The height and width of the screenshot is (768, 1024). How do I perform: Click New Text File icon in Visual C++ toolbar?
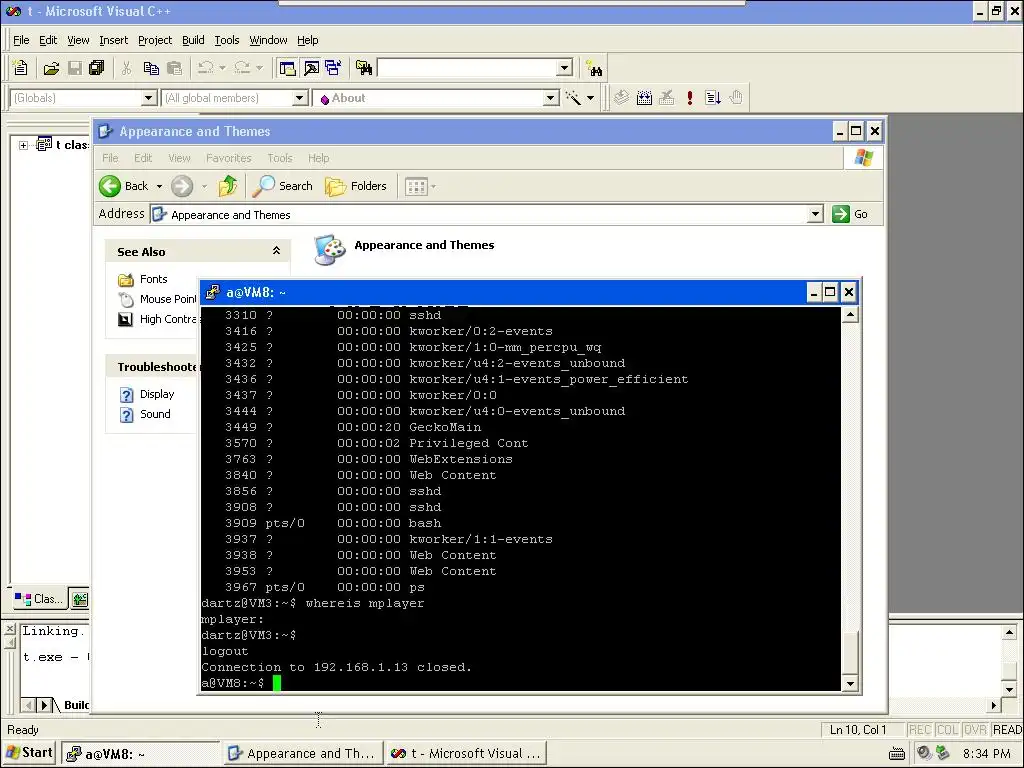coord(20,68)
